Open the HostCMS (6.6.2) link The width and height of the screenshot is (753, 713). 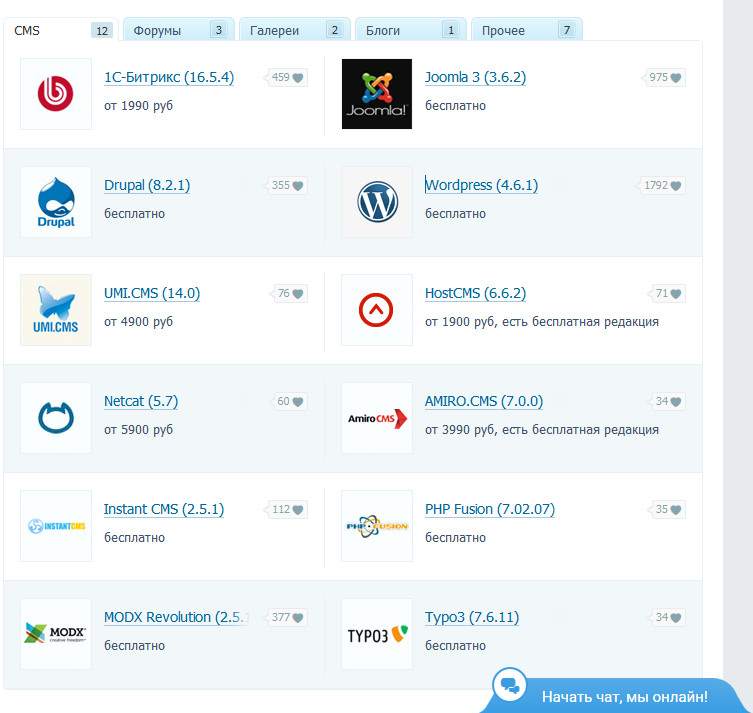pyautogui.click(x=475, y=293)
